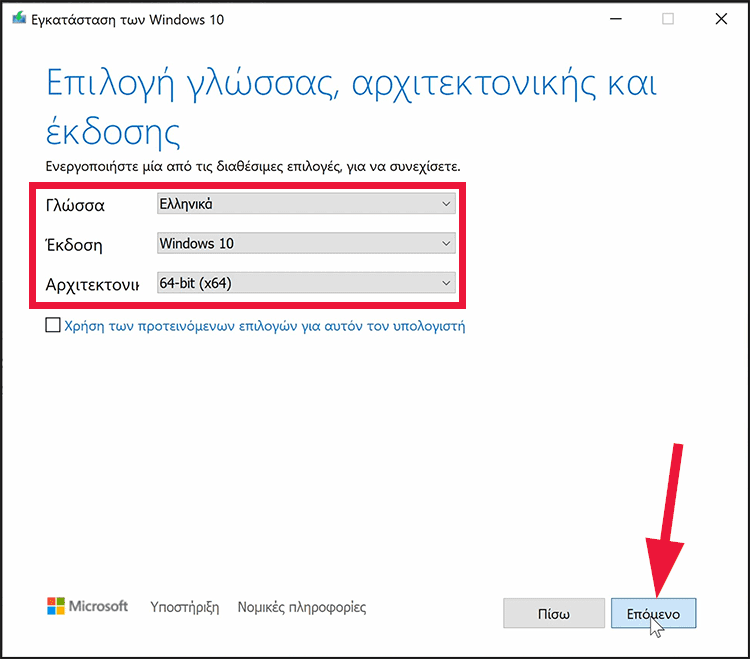This screenshot has width=750, height=659.
Task: Click the 'Γλώσσα' field label
Action: click(75, 205)
